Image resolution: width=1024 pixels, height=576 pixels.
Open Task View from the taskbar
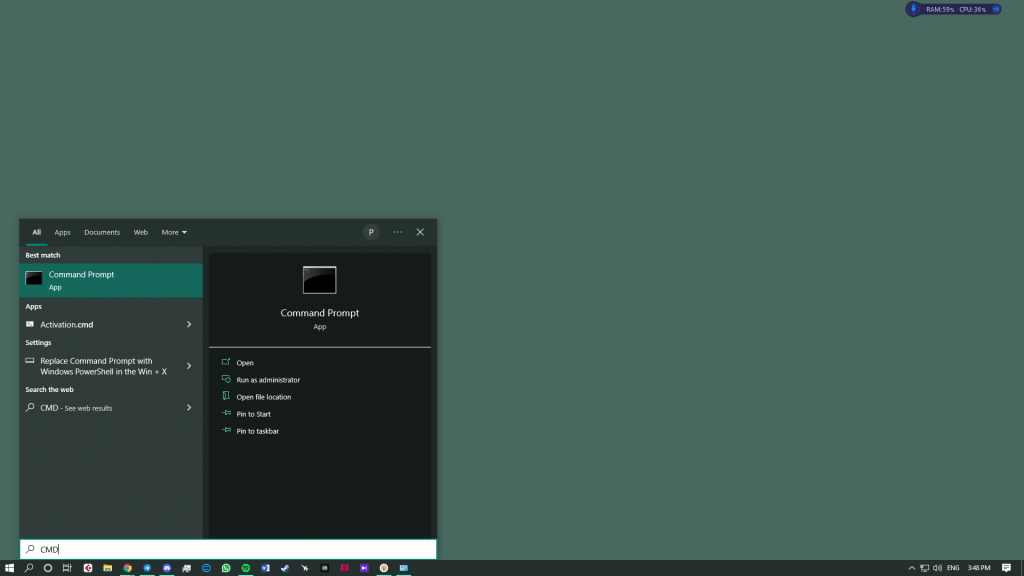click(65, 567)
